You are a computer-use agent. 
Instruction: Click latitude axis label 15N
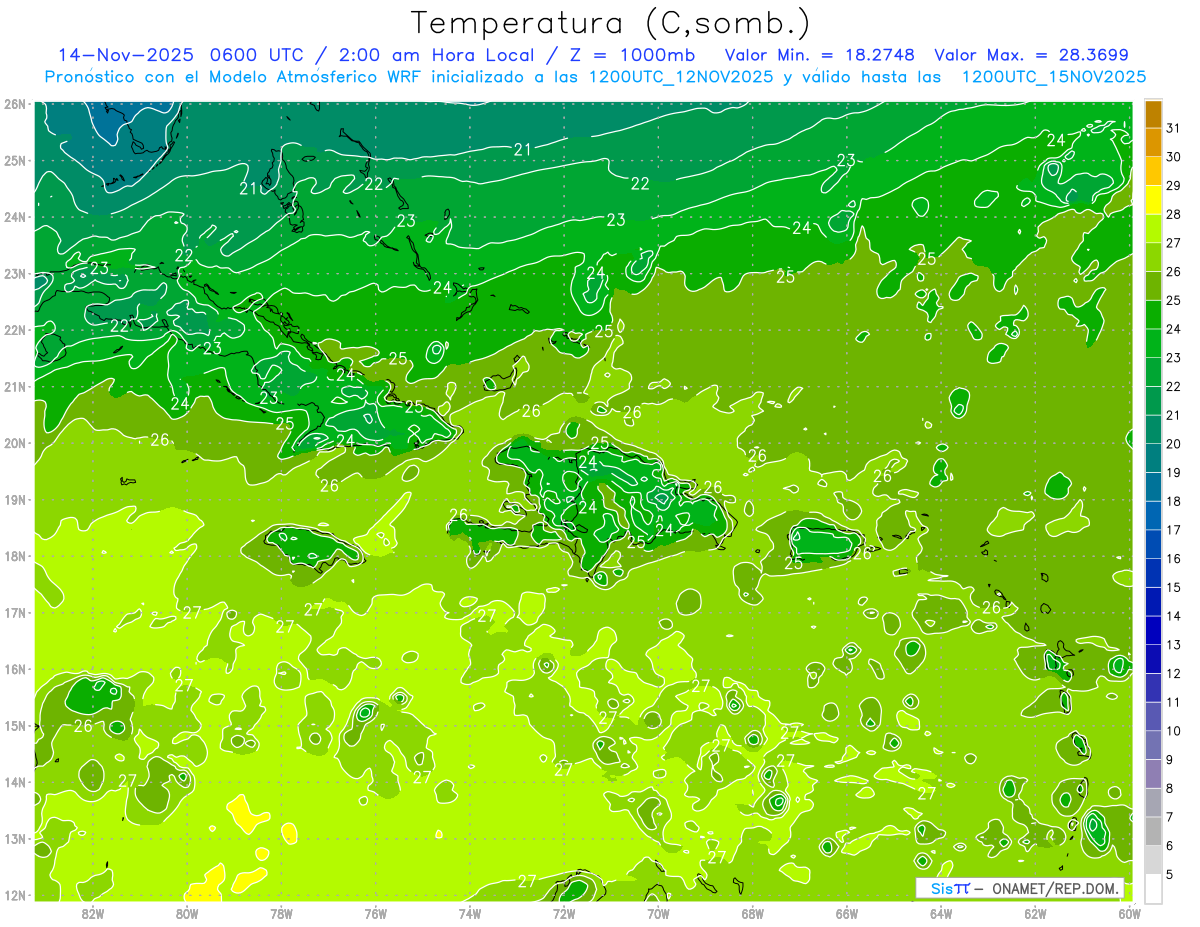(15, 725)
